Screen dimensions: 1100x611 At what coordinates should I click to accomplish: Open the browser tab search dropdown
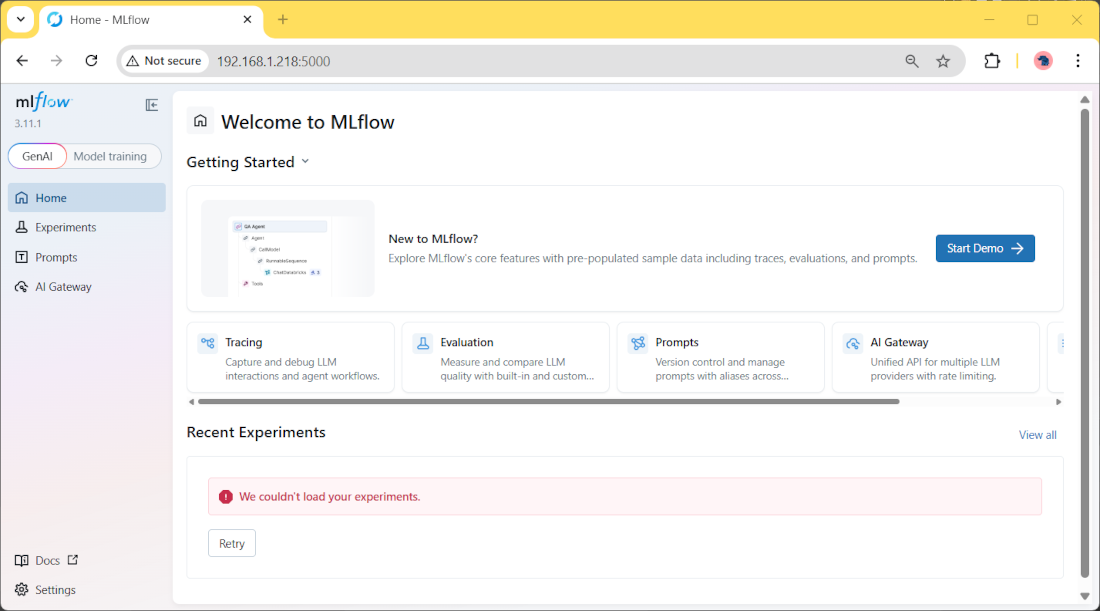coord(20,19)
